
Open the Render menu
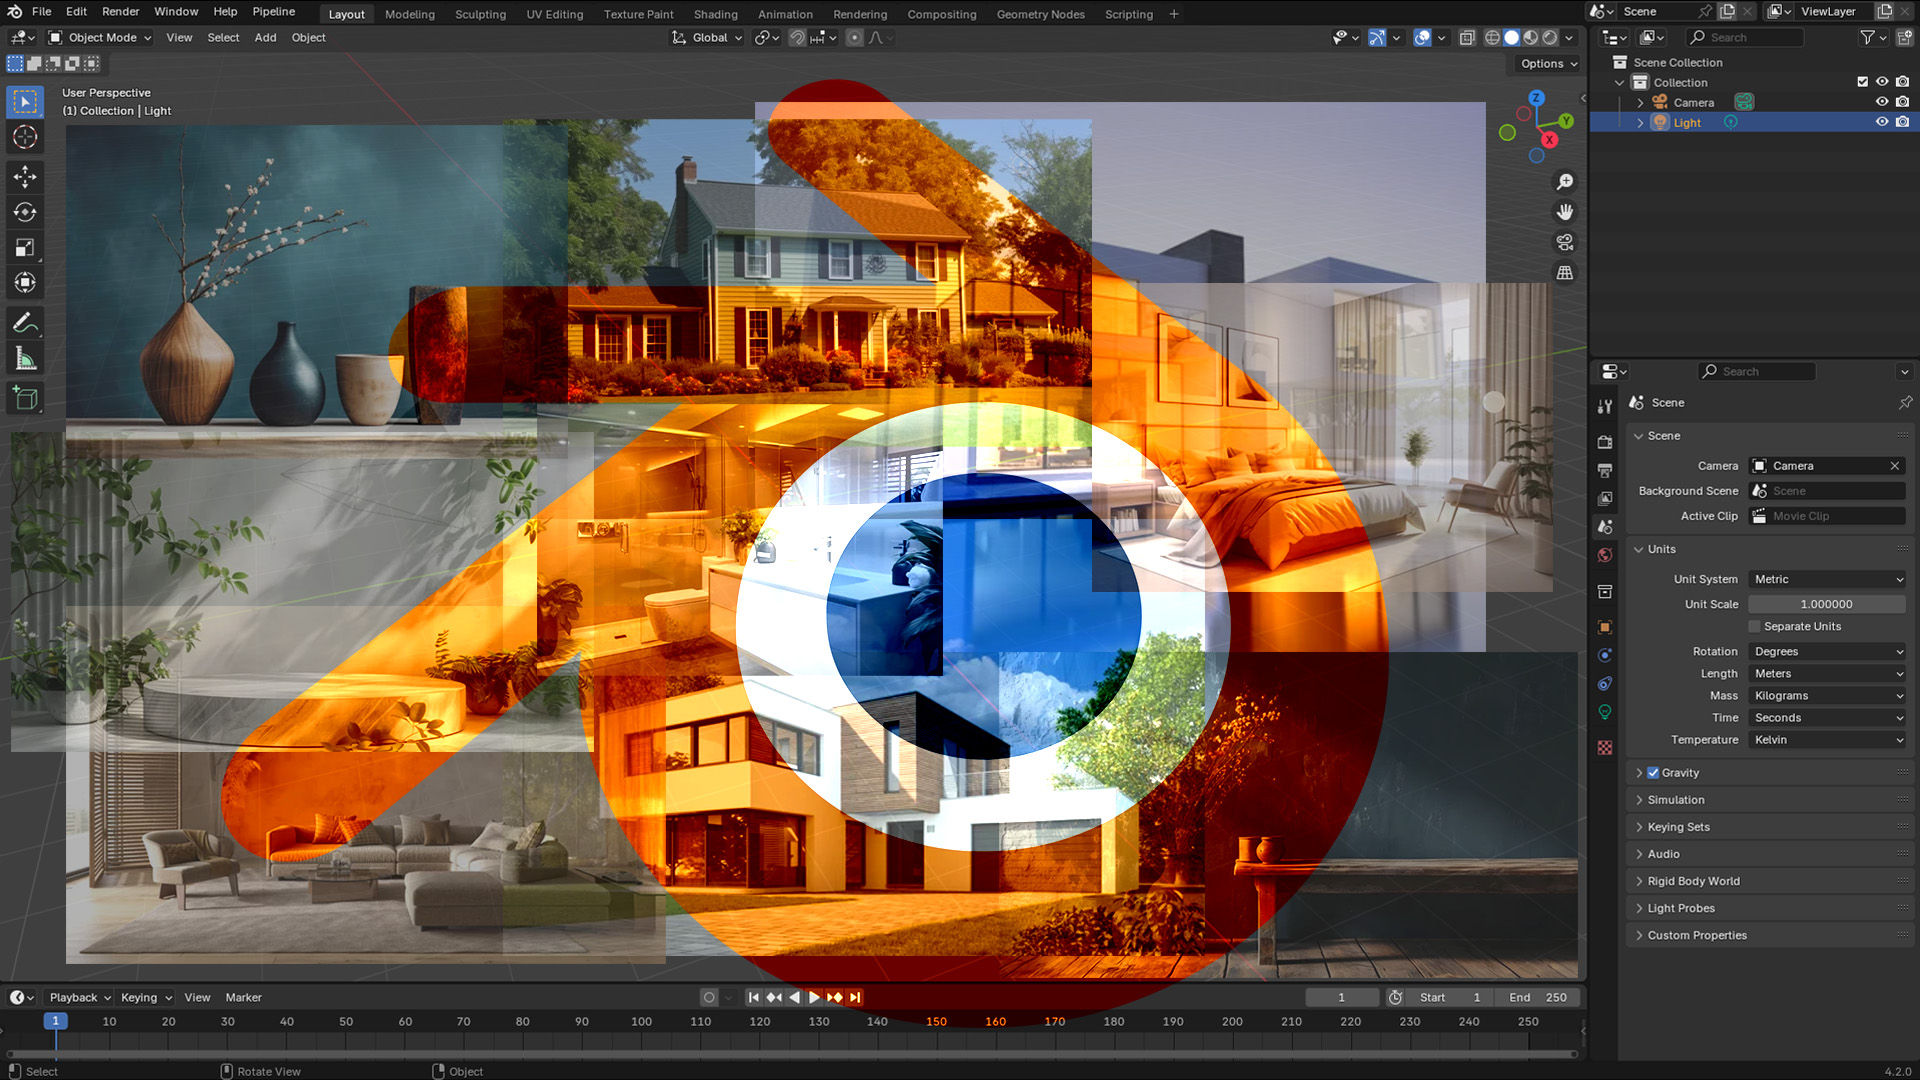tap(120, 11)
